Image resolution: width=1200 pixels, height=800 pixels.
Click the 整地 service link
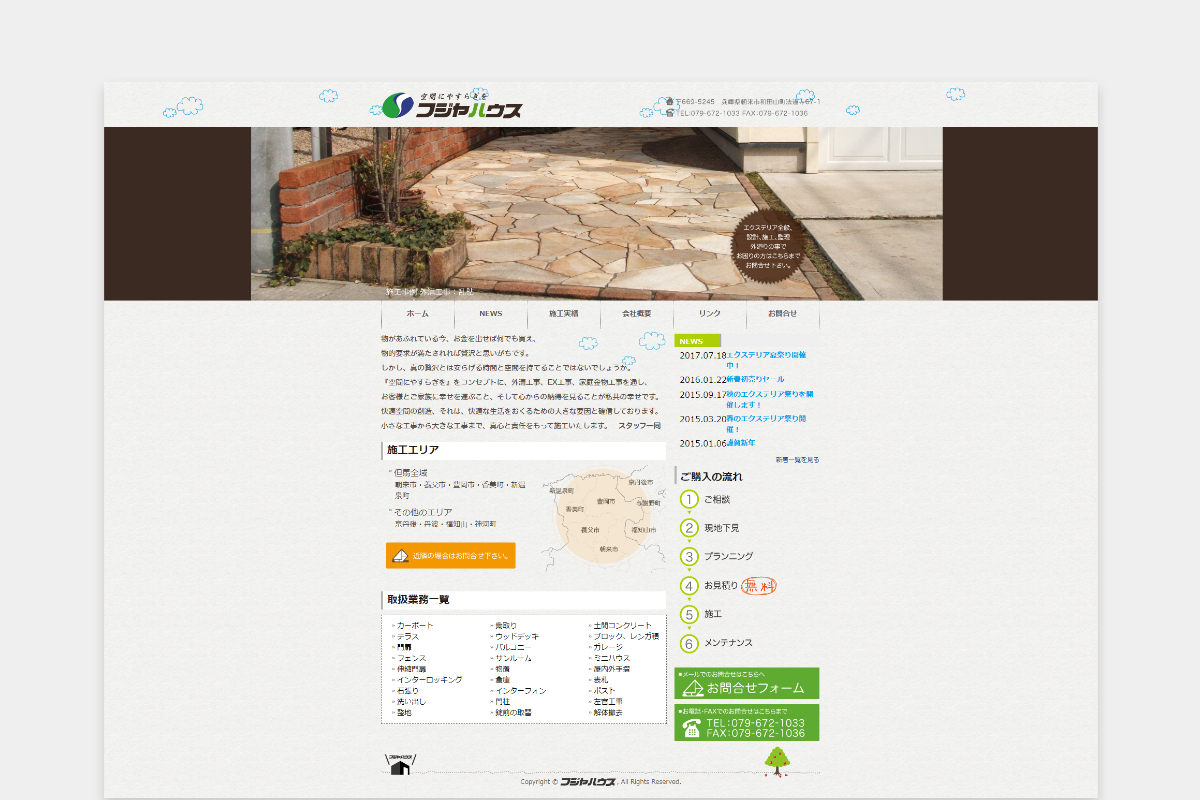click(x=404, y=713)
